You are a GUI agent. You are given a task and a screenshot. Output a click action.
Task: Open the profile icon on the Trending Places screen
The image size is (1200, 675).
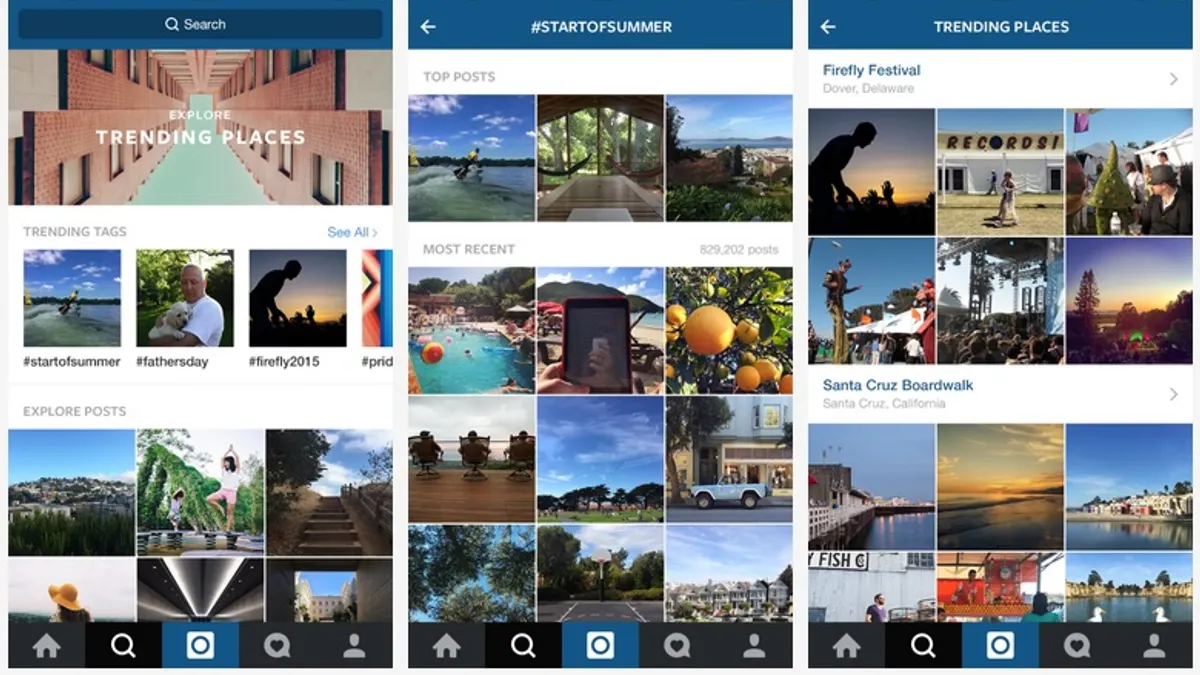coord(1154,646)
